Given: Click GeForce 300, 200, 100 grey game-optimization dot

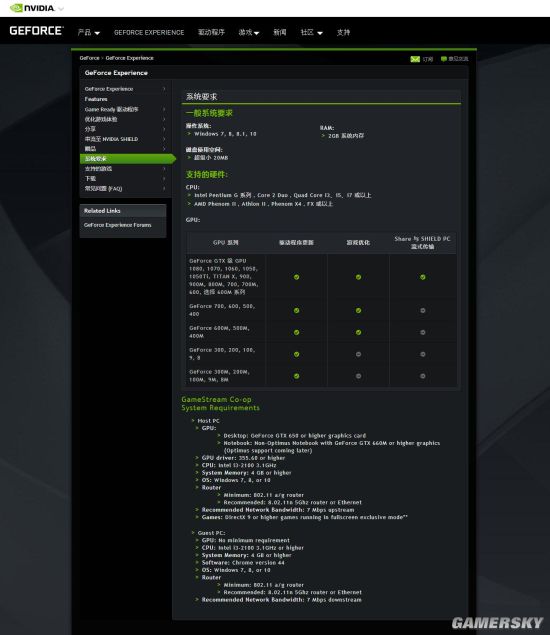Looking at the screenshot, I should (358, 354).
